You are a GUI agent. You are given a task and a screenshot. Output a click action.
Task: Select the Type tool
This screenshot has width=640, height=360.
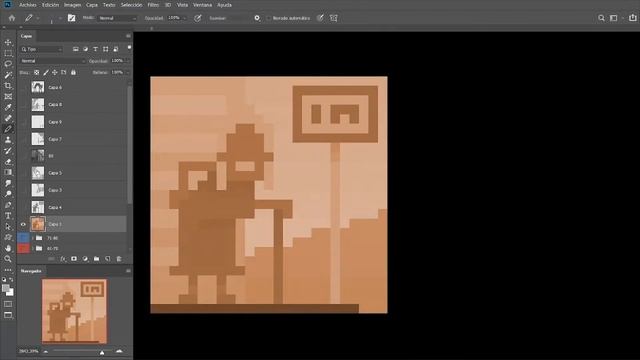[x=8, y=216]
